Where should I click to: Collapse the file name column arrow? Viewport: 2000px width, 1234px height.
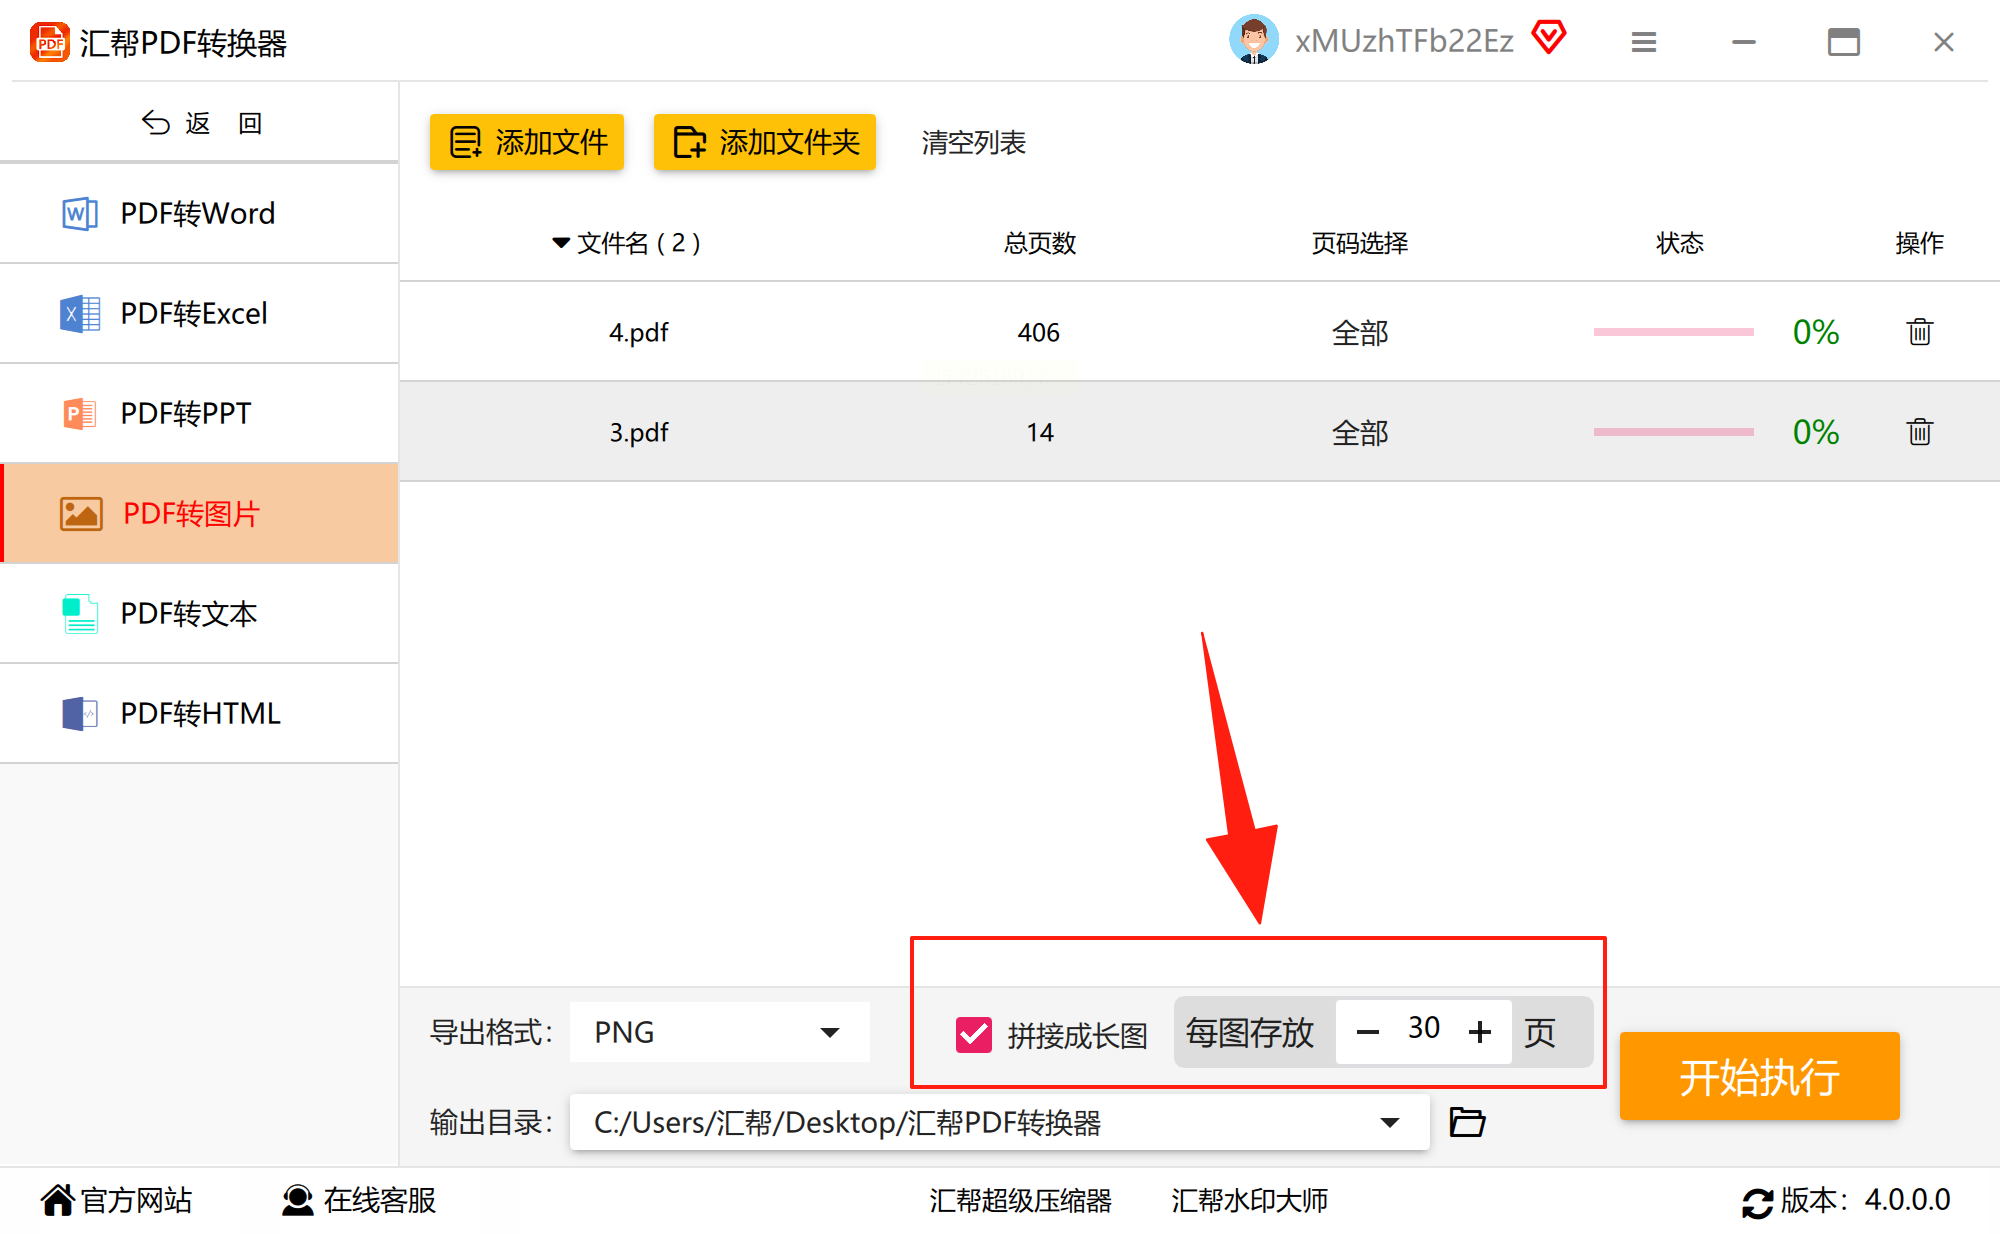(x=561, y=243)
